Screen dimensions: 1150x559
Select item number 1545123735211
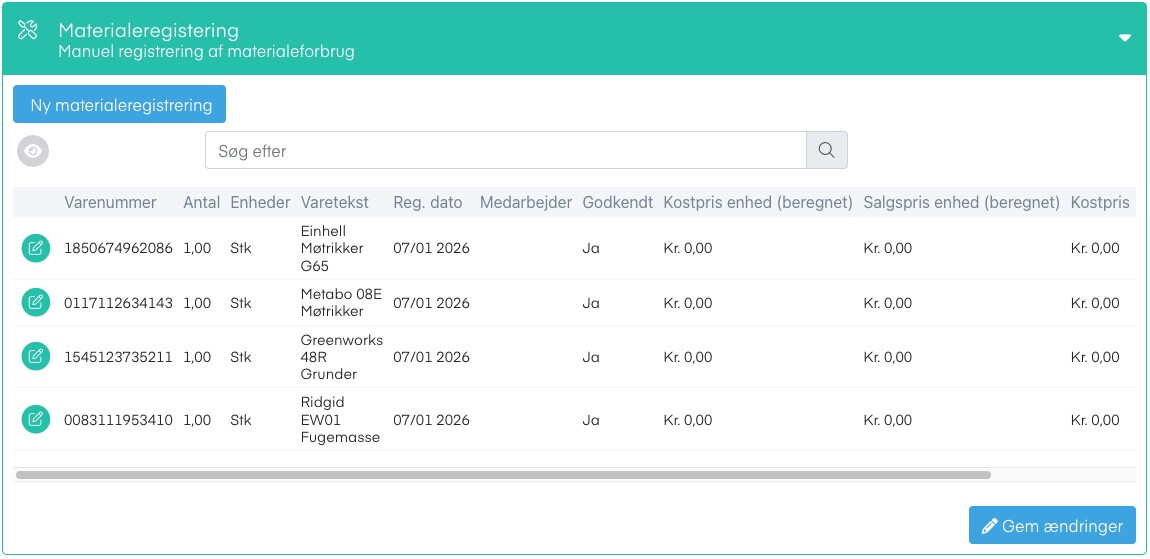[119, 357]
